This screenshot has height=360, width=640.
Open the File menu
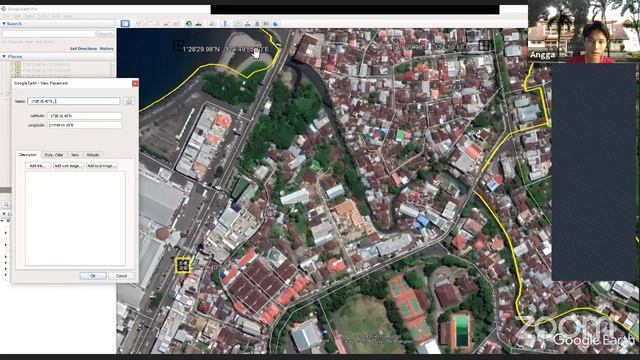pos(6,16)
